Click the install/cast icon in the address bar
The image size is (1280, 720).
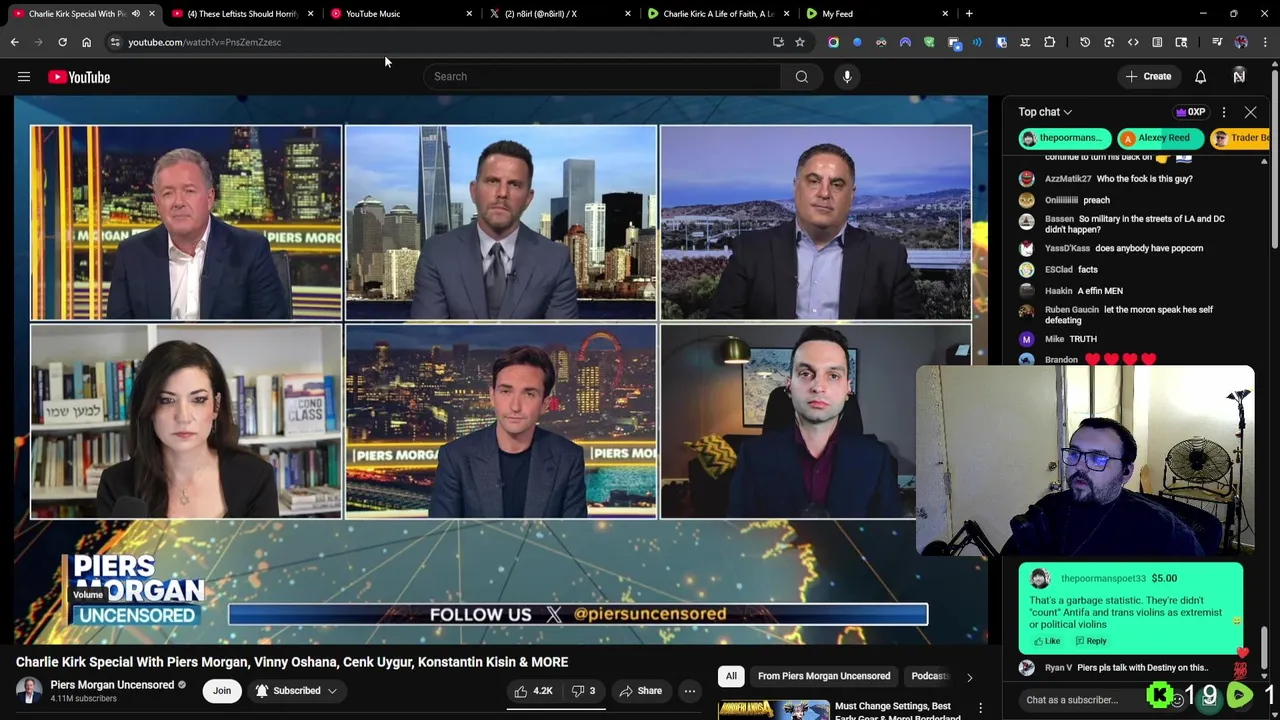[778, 42]
